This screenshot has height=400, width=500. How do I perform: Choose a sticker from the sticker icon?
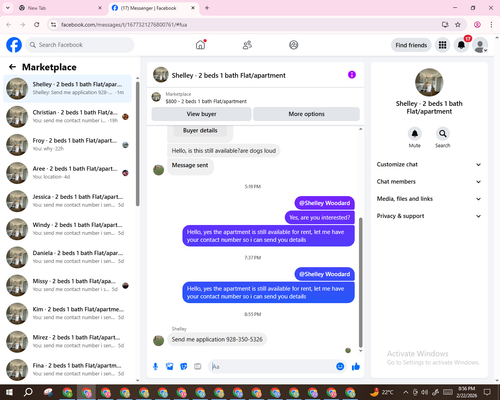pyautogui.click(x=184, y=367)
